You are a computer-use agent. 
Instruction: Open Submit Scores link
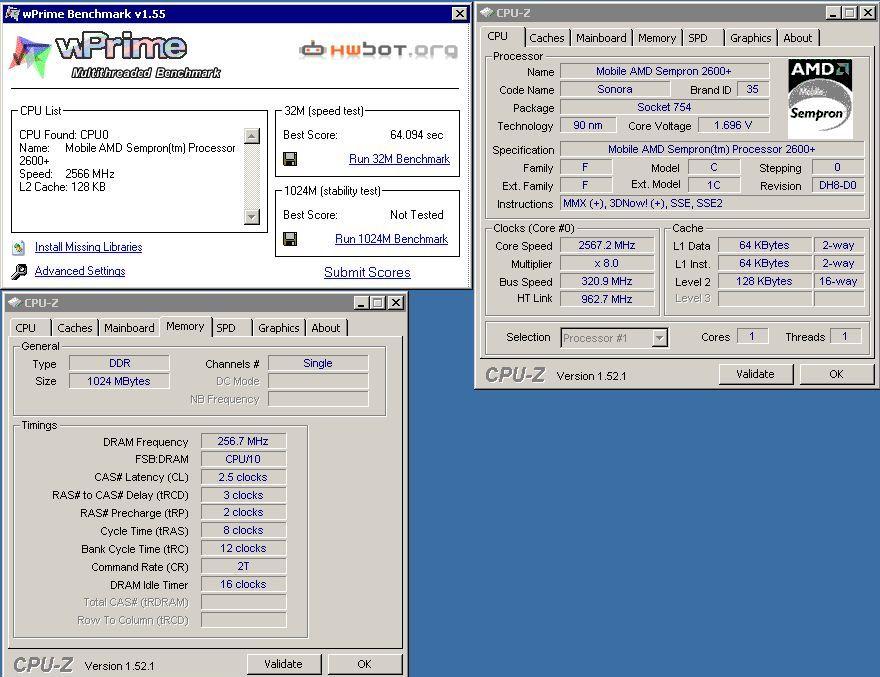[x=367, y=272]
